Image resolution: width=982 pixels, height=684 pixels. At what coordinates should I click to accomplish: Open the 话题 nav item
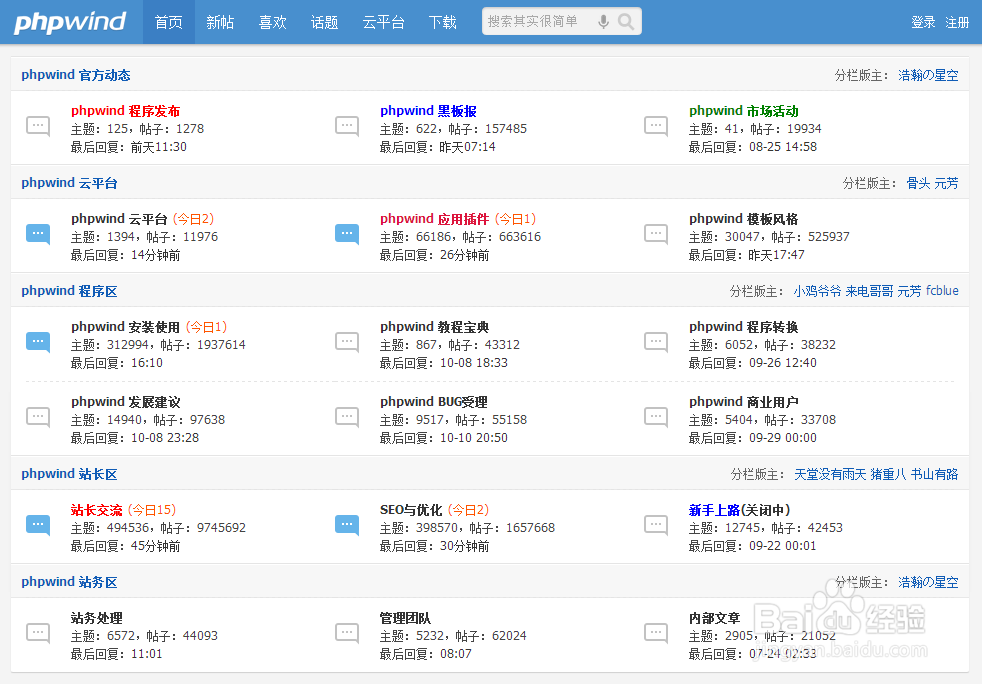tap(324, 23)
